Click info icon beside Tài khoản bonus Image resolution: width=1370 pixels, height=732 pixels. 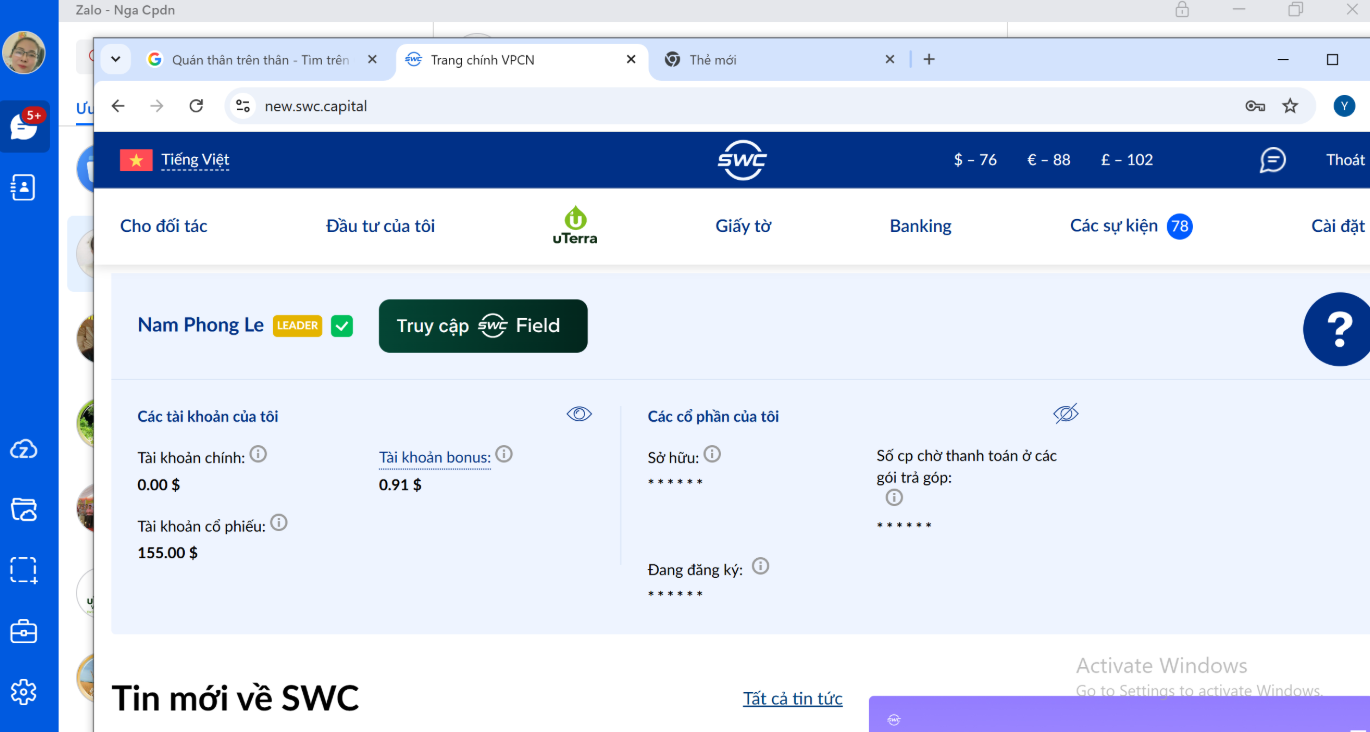[504, 454]
